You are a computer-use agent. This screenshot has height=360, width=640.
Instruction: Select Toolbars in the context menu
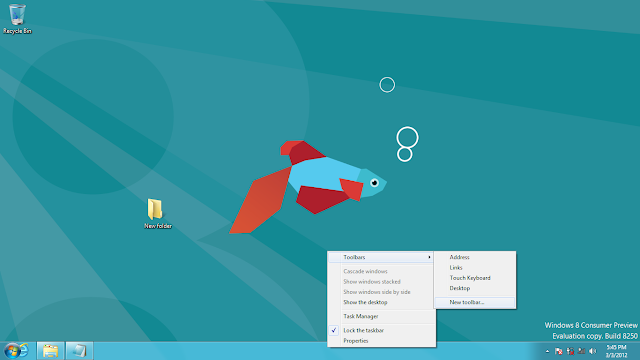[381, 257]
